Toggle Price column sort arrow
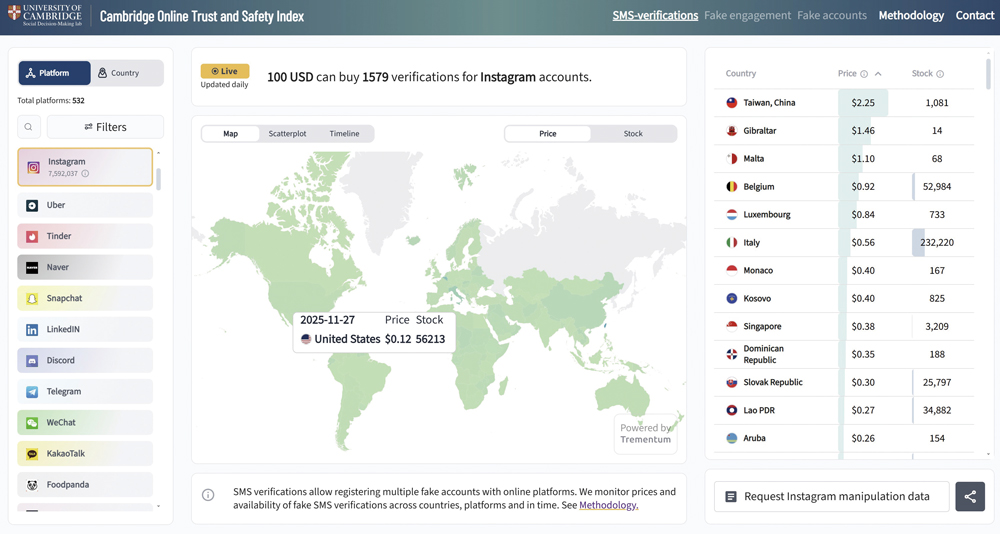1000x534 pixels. [x=878, y=74]
